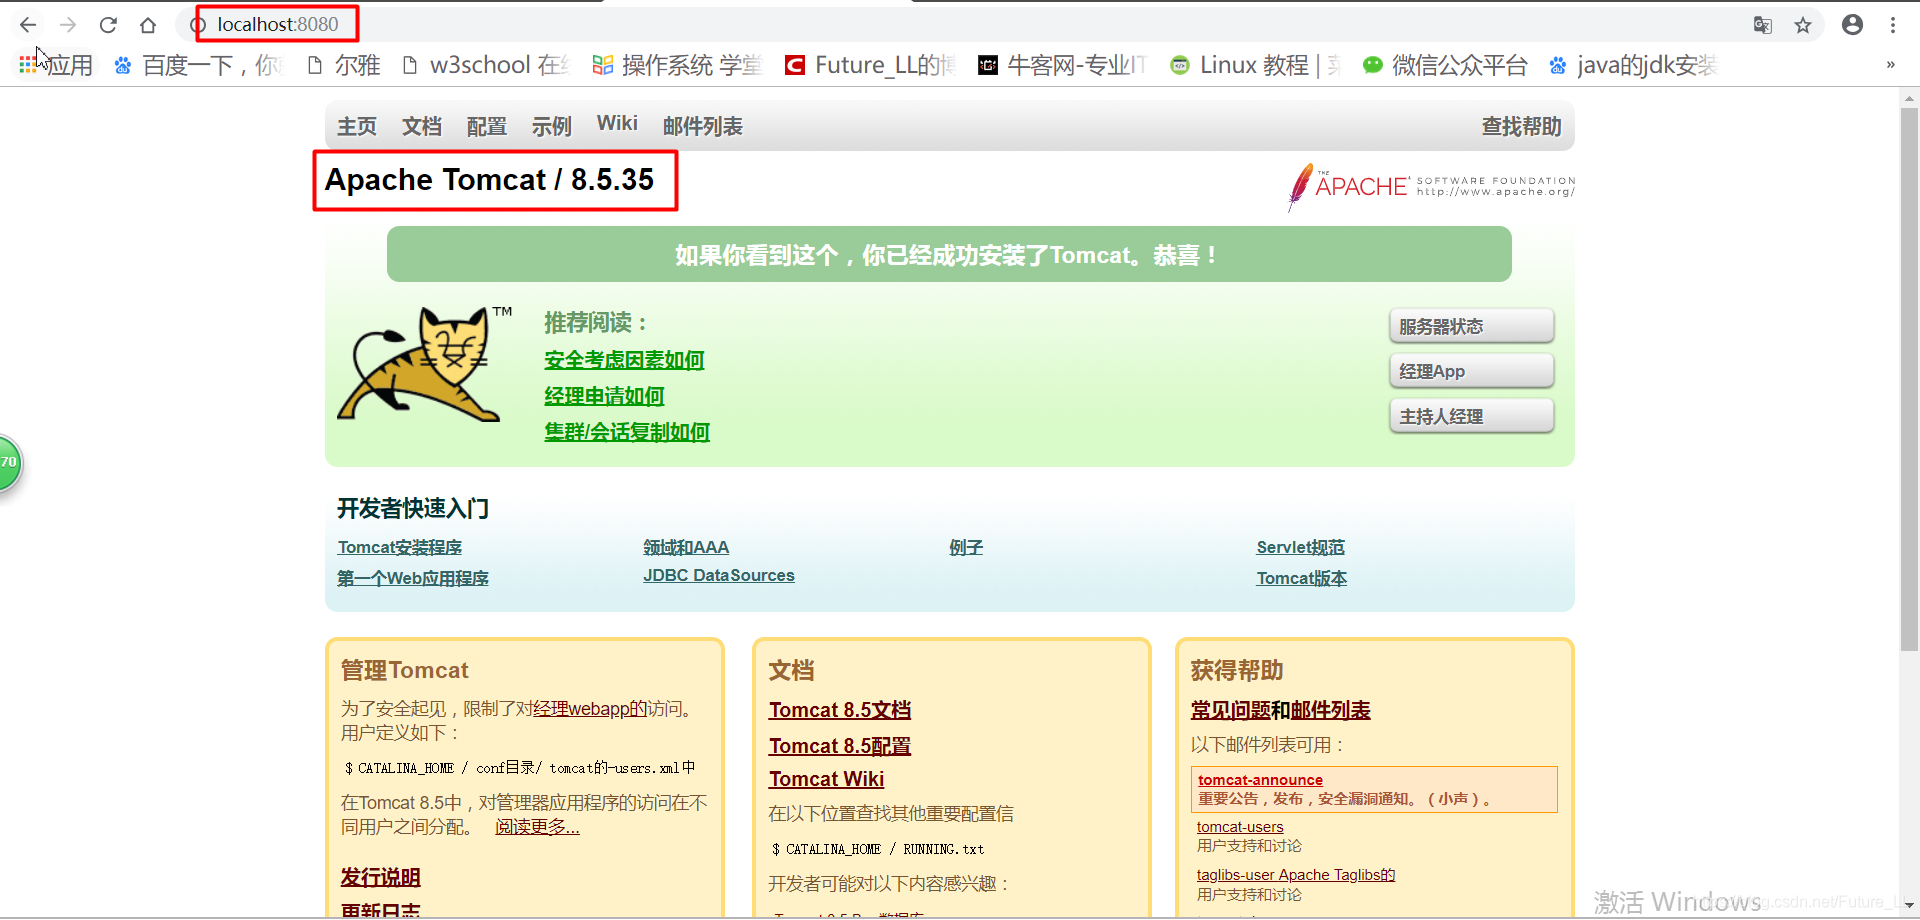Open the Servlet规范 link
Screen dimensions: 1920x920
1301,547
